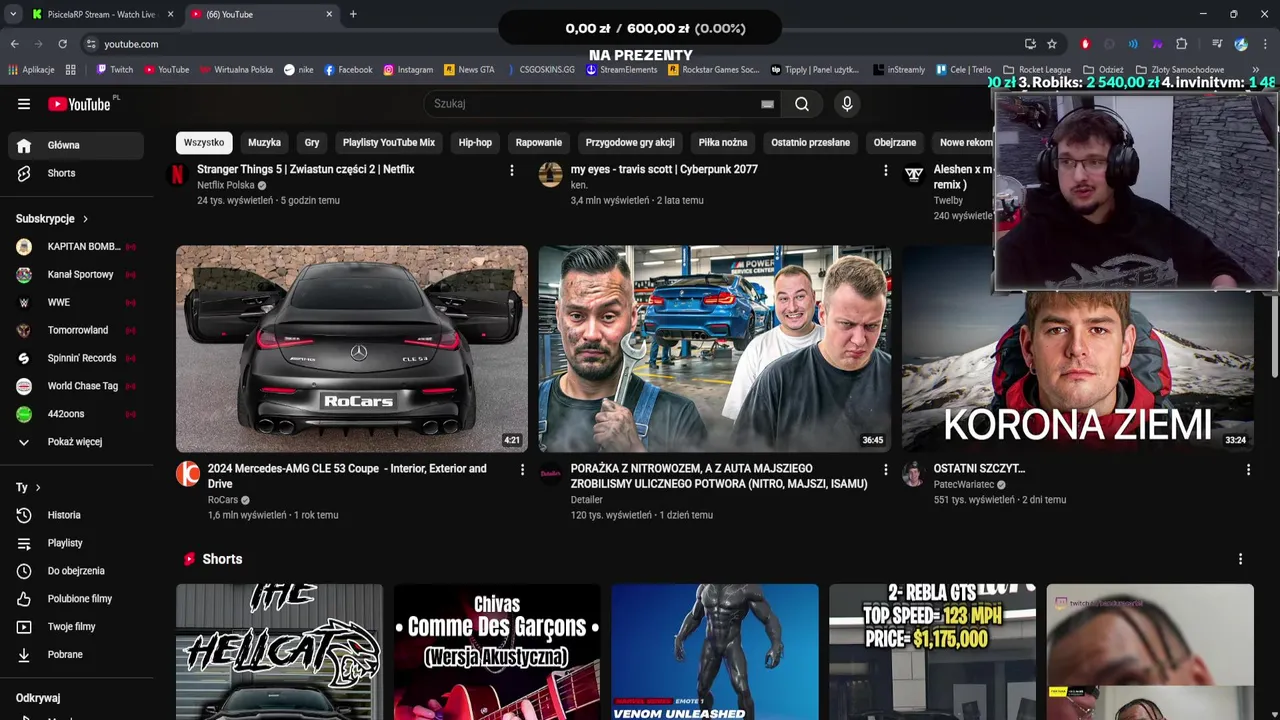Click the search magnifier button
This screenshot has width=1280, height=720.
[x=802, y=104]
